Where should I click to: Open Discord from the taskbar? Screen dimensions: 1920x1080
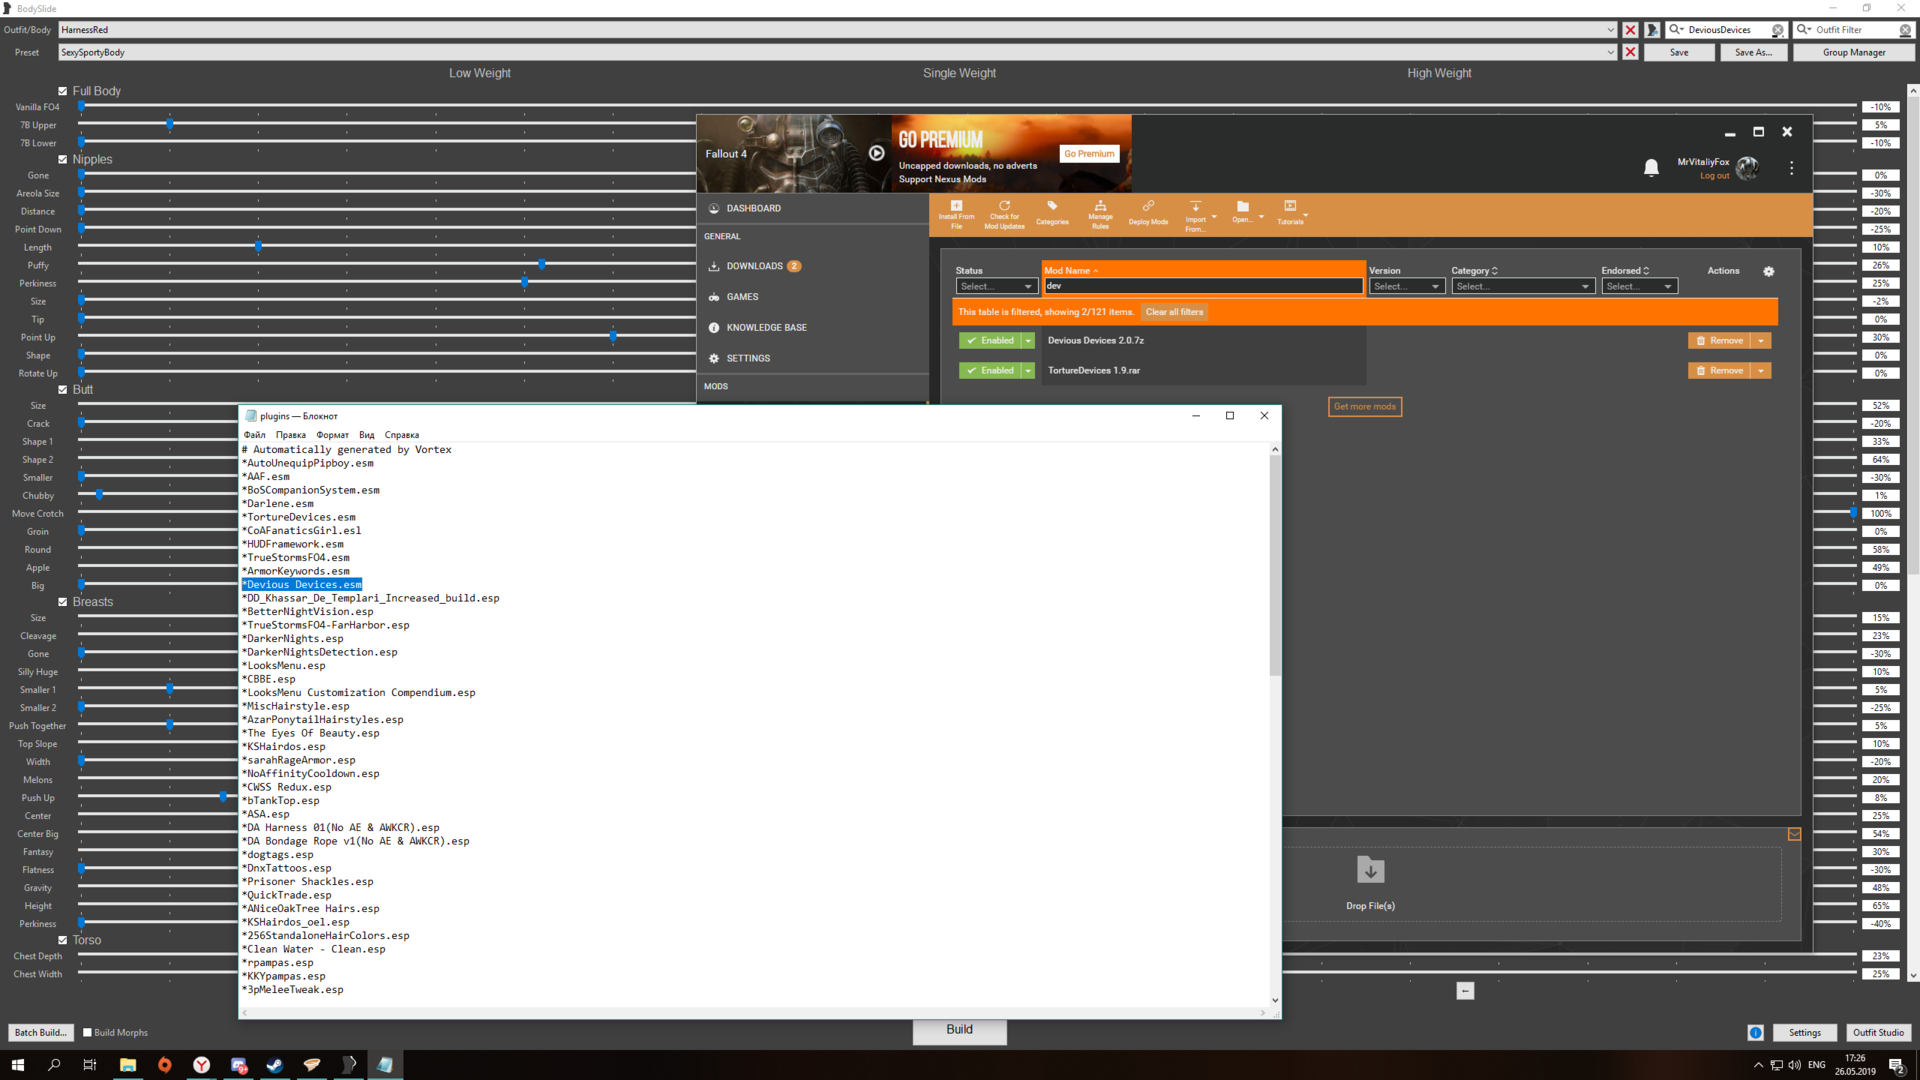238,1065
